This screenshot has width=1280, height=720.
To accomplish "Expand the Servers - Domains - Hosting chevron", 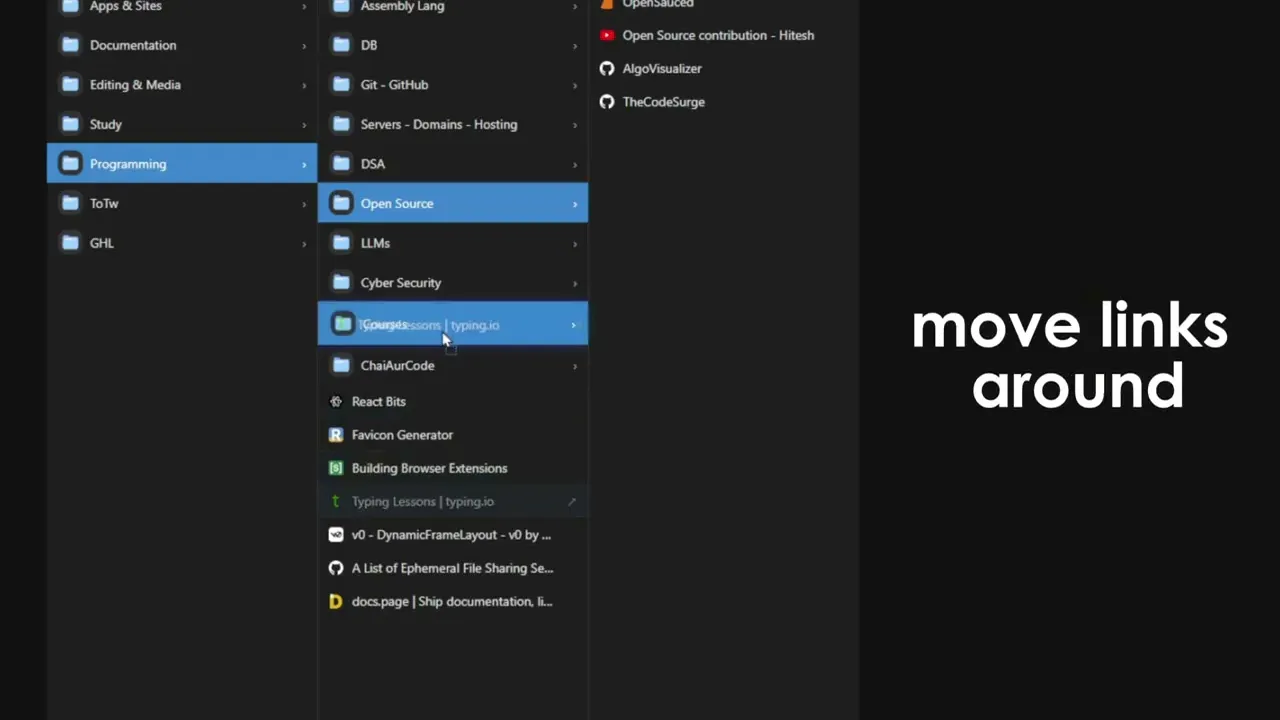I will click(x=575, y=125).
